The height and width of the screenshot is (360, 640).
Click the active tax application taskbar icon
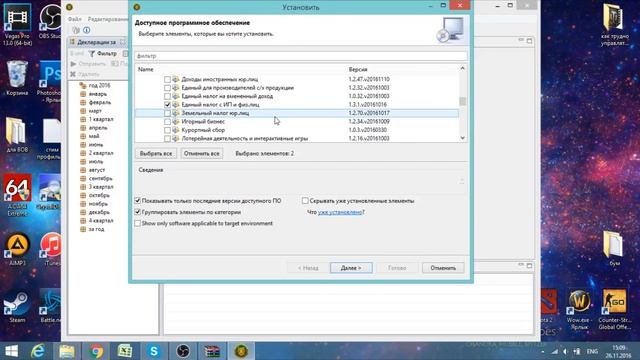(241, 351)
